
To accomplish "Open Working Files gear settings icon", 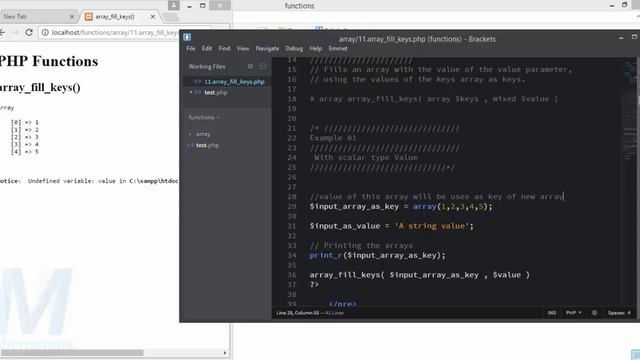I will [x=250, y=66].
